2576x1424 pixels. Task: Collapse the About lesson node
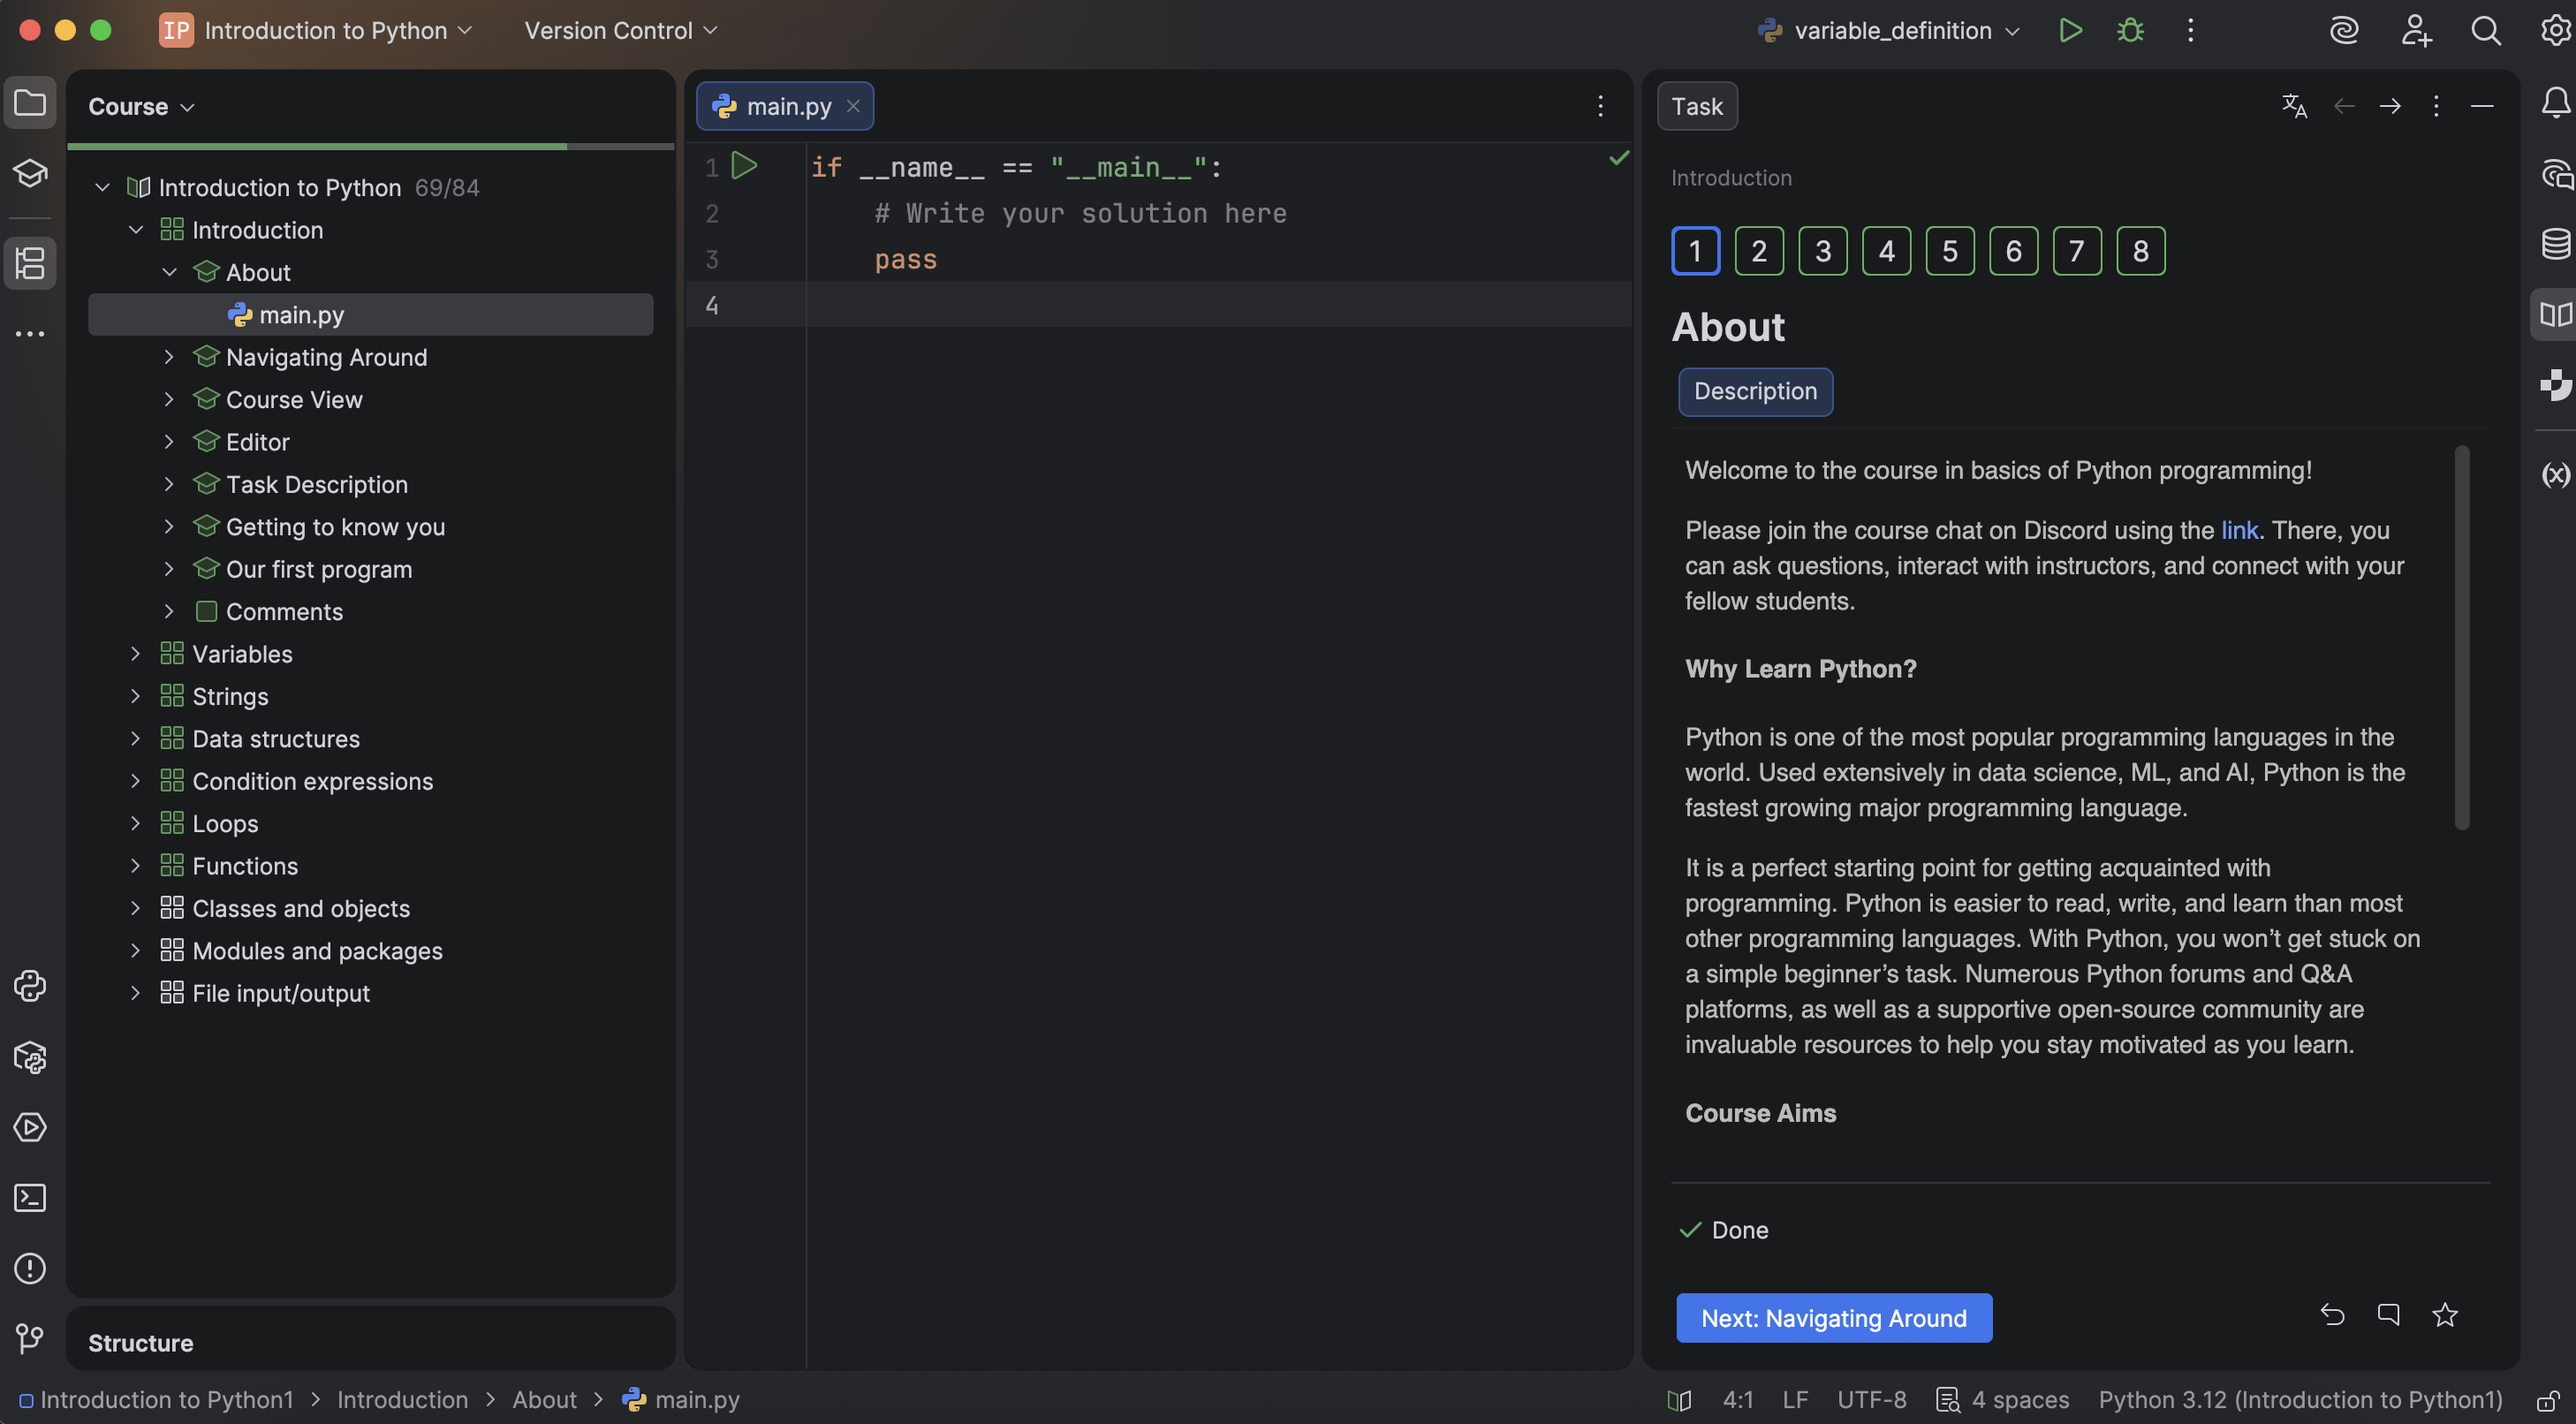pos(170,272)
